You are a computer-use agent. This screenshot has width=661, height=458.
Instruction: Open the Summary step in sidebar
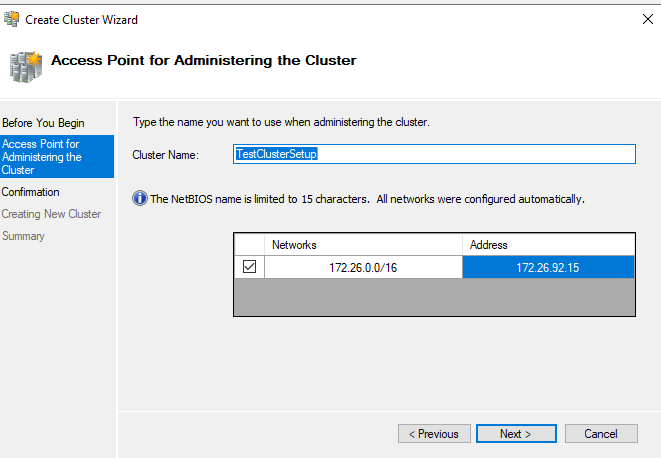[x=24, y=236]
